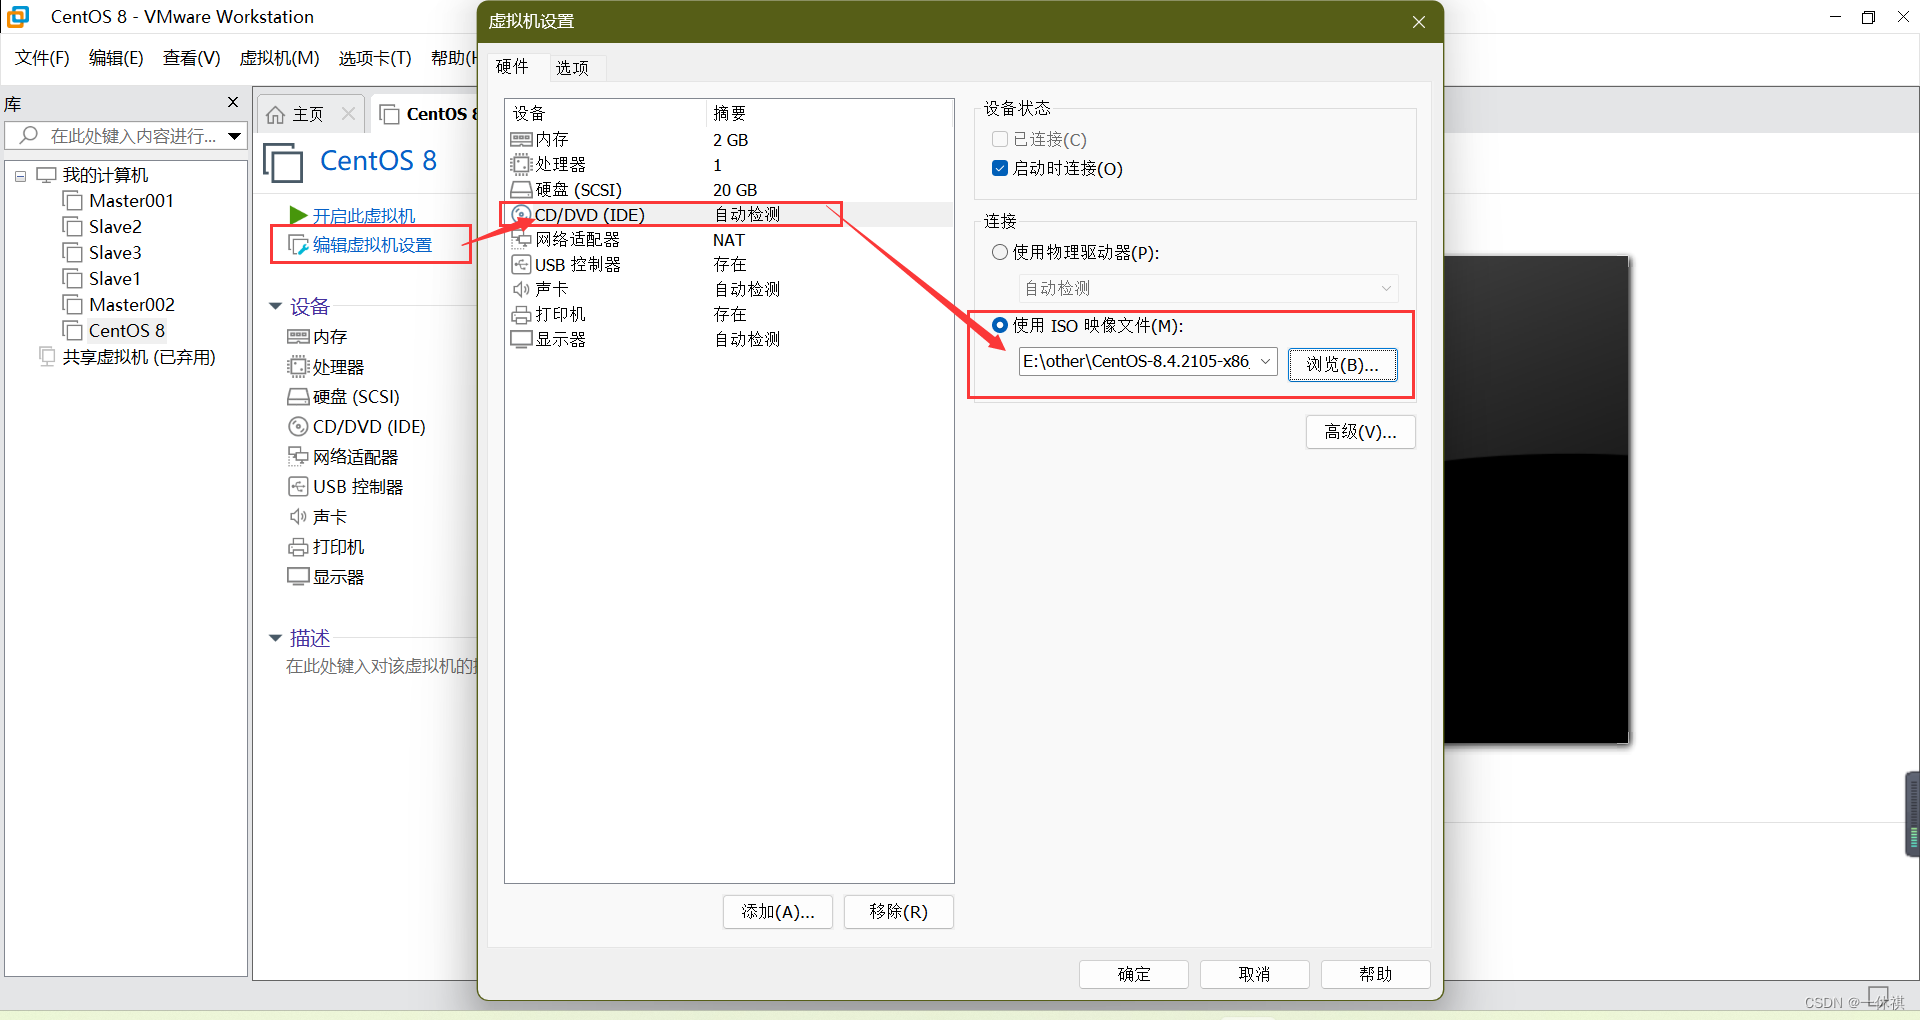Click the sound card icon in the dialog list
The height and width of the screenshot is (1020, 1920).
coord(521,289)
